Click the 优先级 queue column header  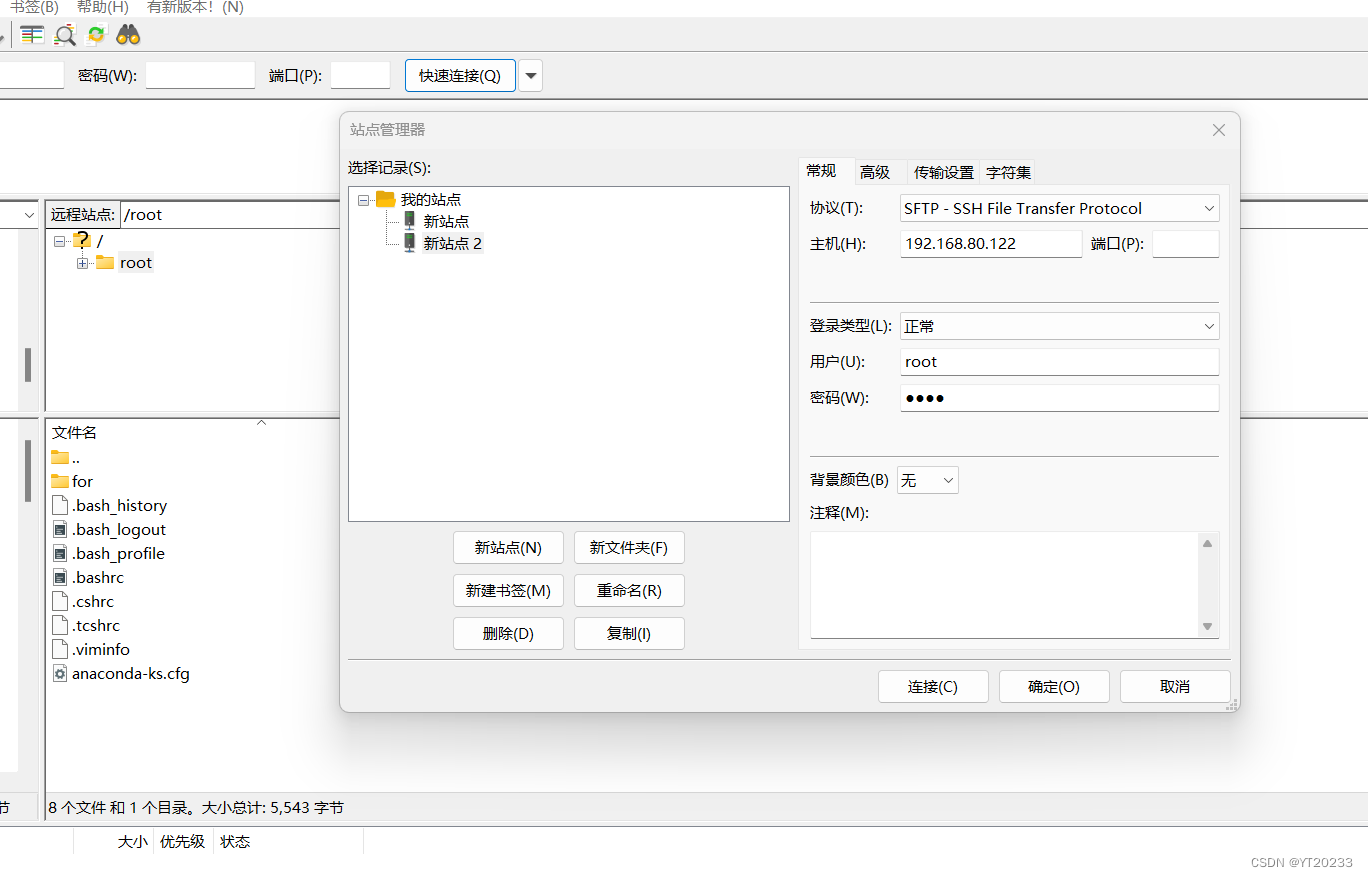coord(183,842)
